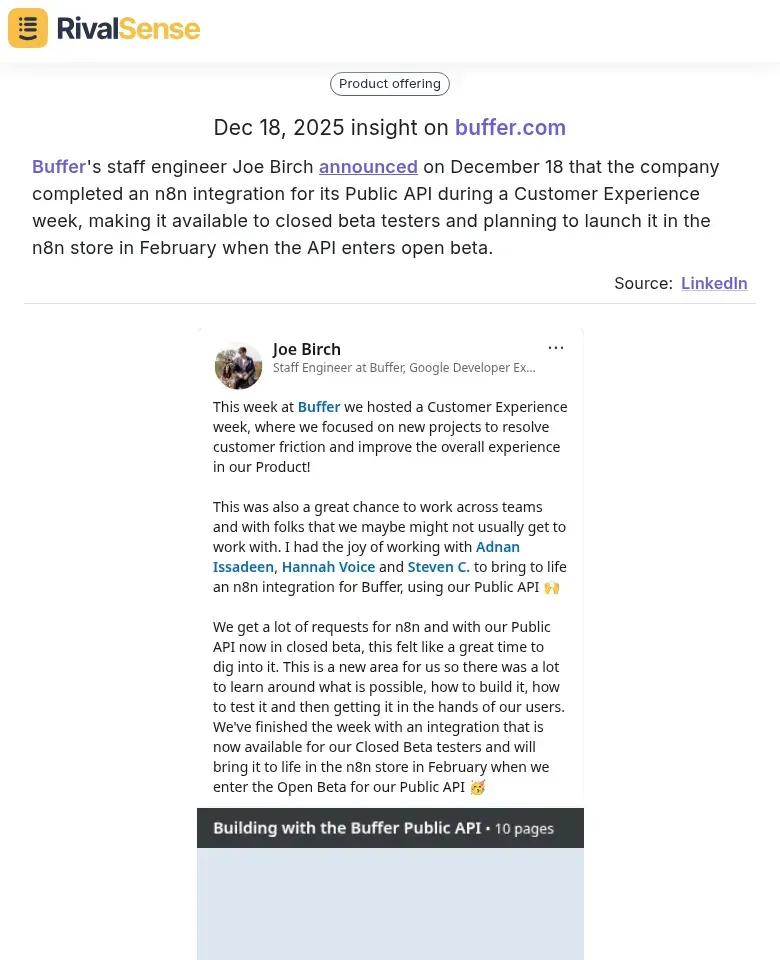
Task: Open the LinkedIn source link
Action: click(714, 283)
